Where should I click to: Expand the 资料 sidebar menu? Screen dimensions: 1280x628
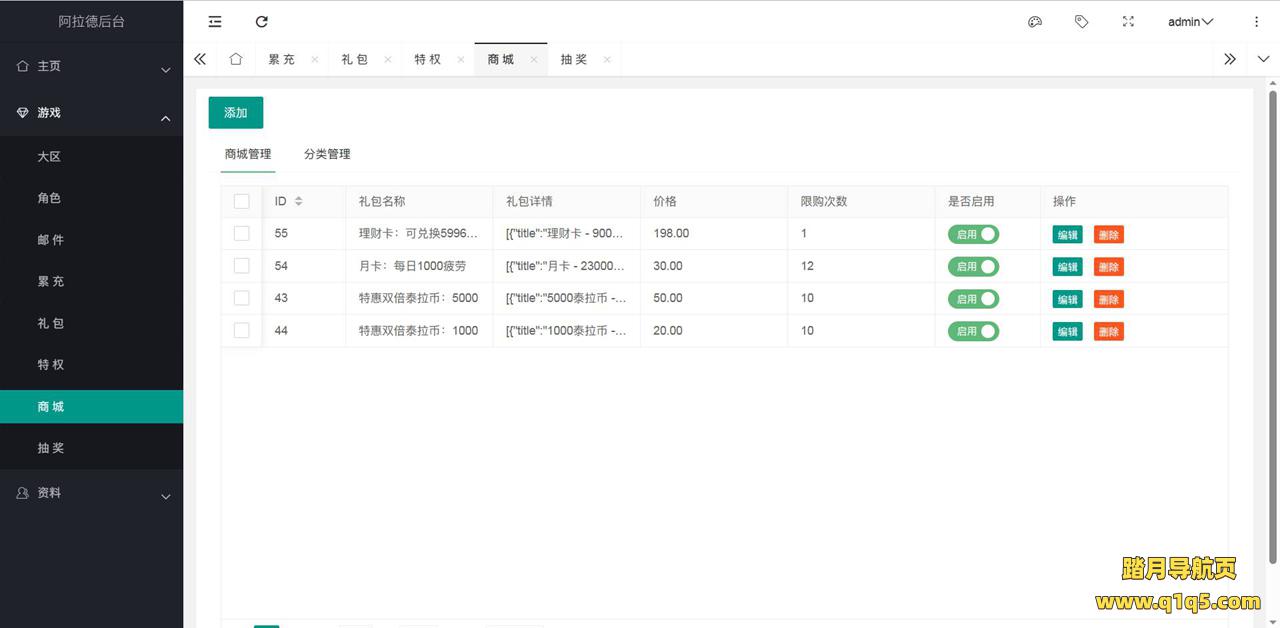[92, 493]
